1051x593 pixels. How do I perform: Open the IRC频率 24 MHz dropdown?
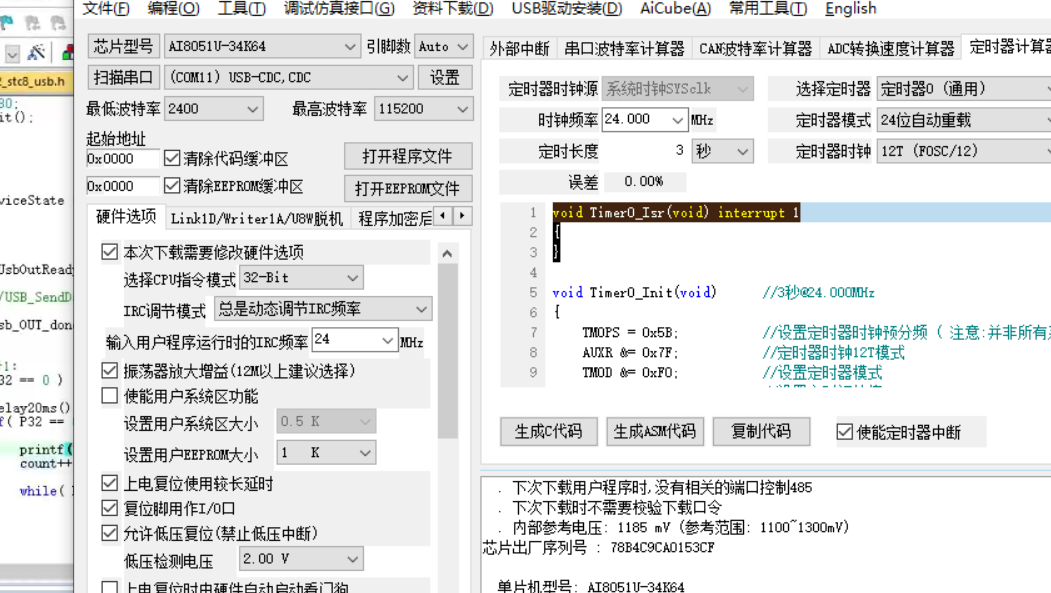click(x=355, y=340)
